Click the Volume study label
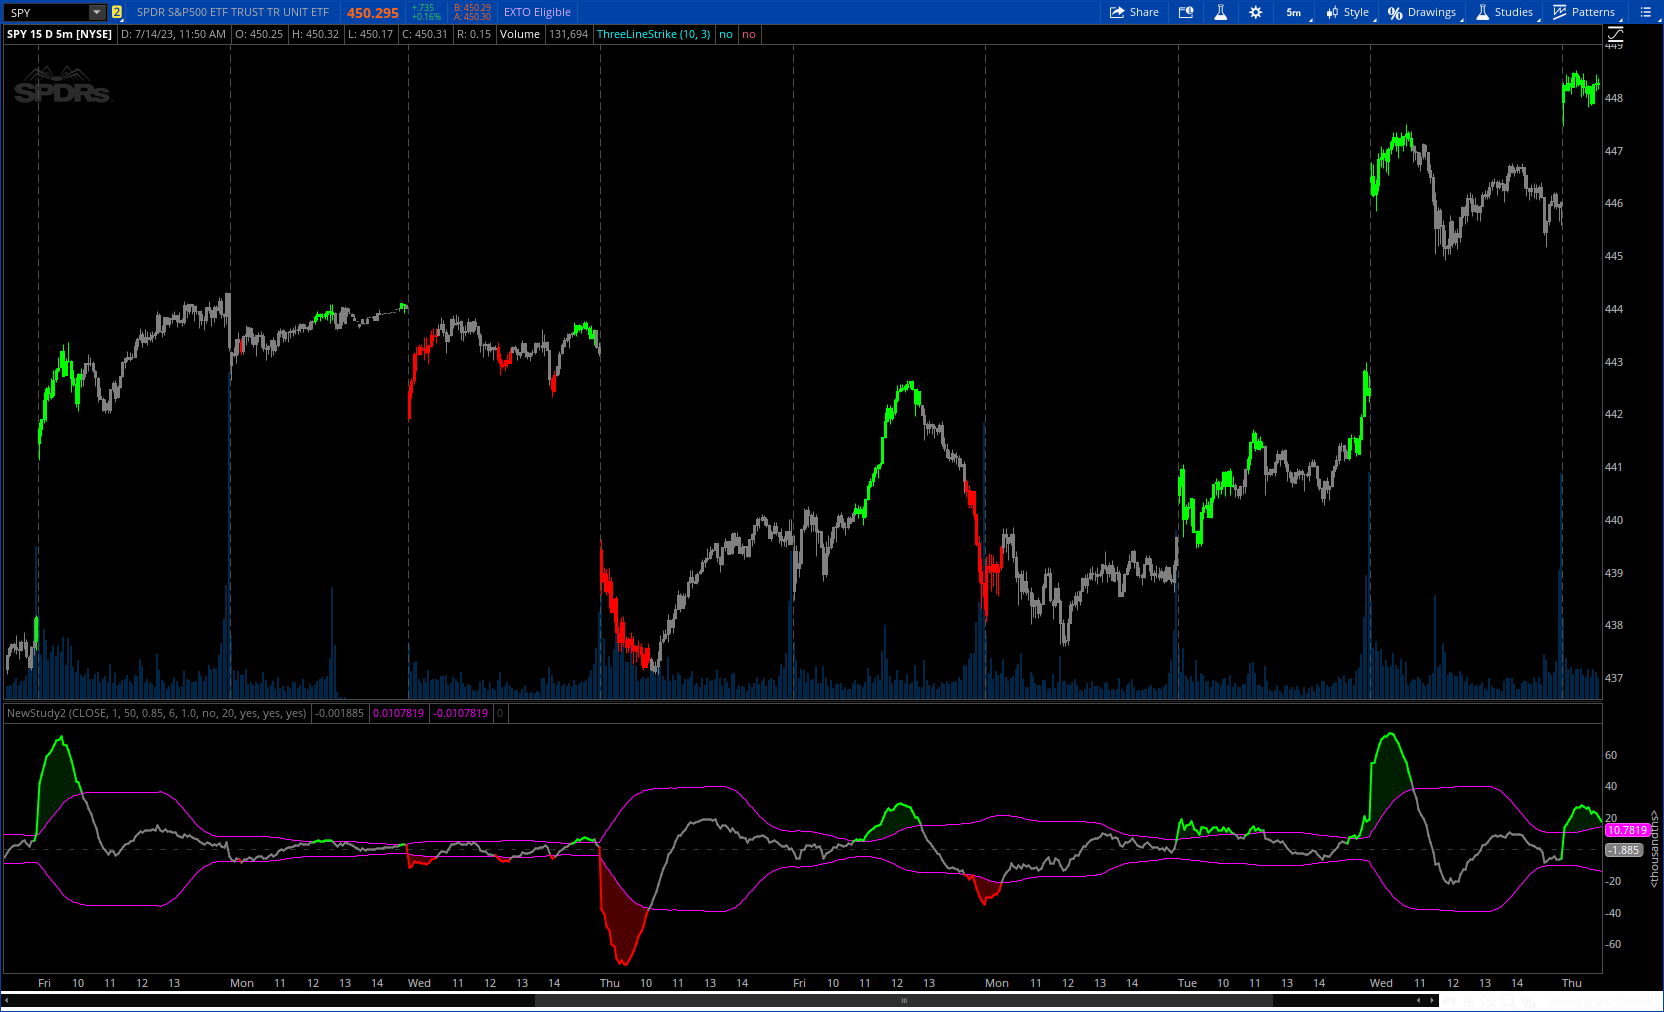This screenshot has height=1012, width=1664. (x=520, y=34)
